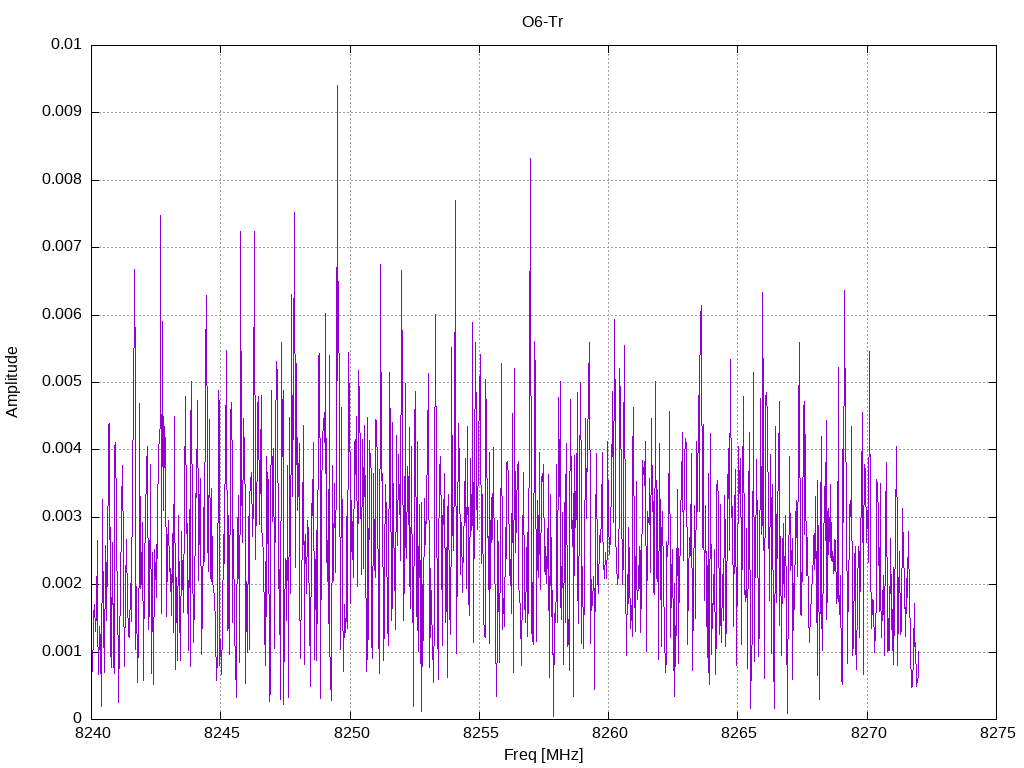Click y-axis tick label 0.002
1024x768 pixels.
pos(62,584)
